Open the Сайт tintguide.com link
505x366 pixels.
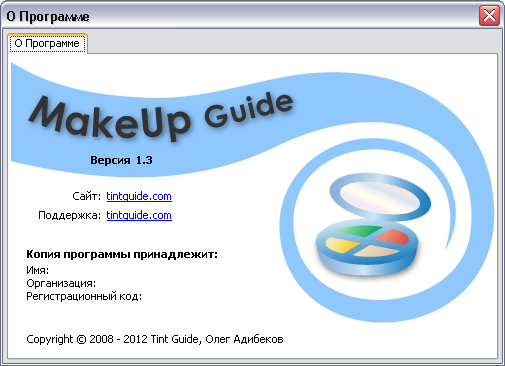tap(139, 196)
